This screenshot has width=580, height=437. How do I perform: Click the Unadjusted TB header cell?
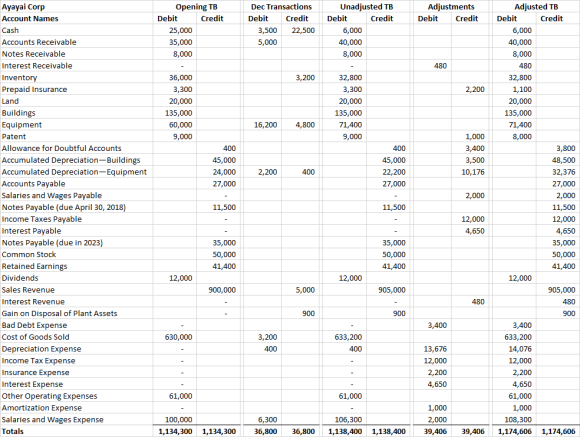click(367, 7)
